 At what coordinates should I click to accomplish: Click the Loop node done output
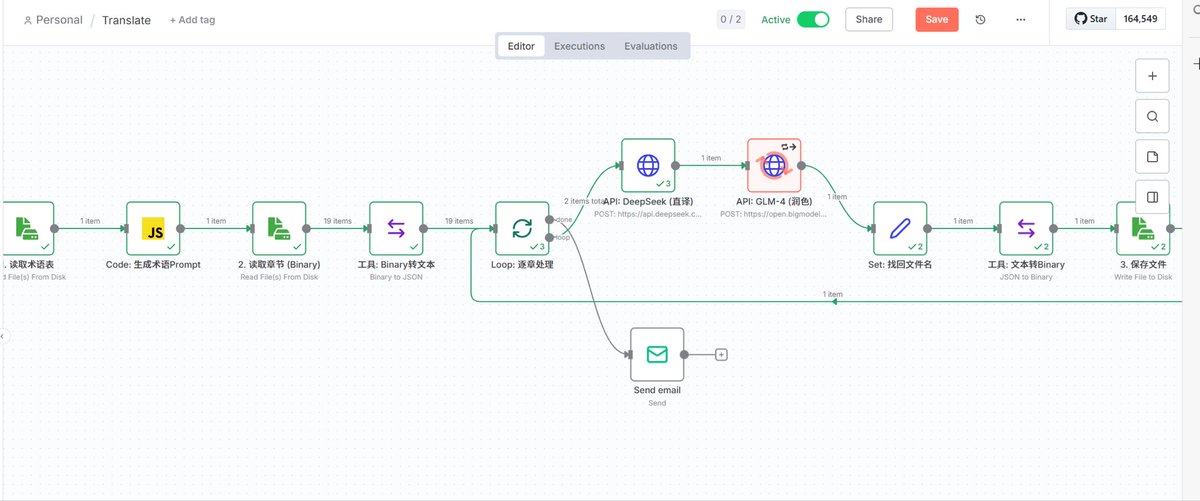(549, 219)
